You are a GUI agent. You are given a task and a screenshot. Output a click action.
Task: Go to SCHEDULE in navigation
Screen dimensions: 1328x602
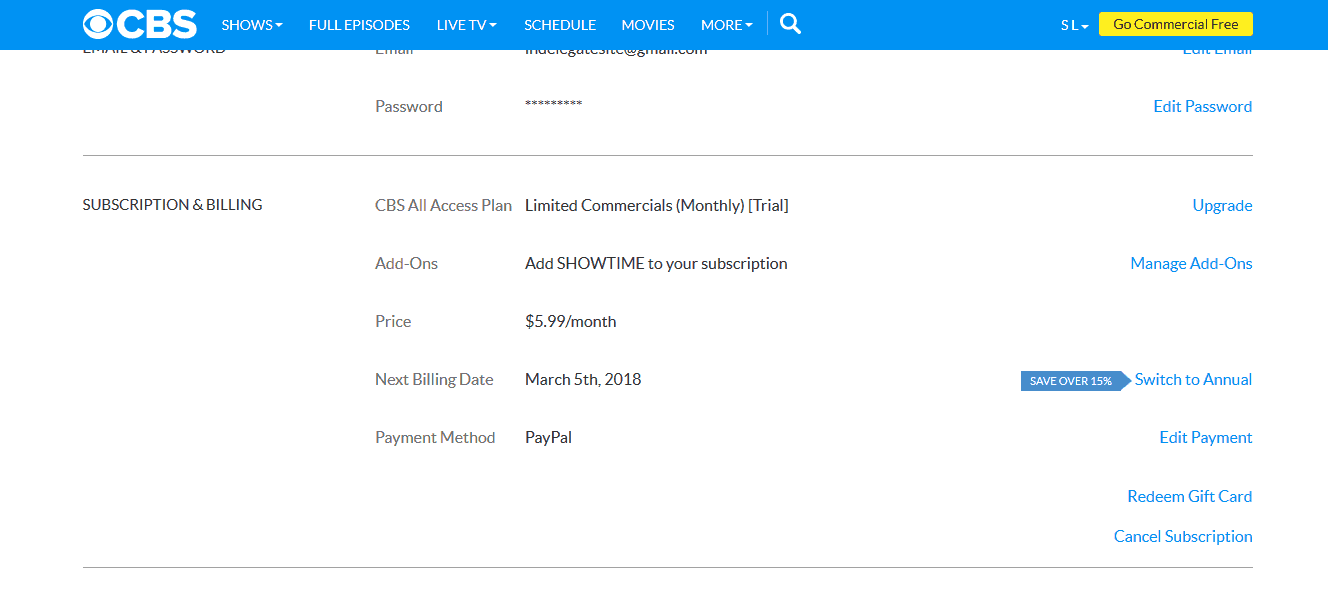pos(560,25)
